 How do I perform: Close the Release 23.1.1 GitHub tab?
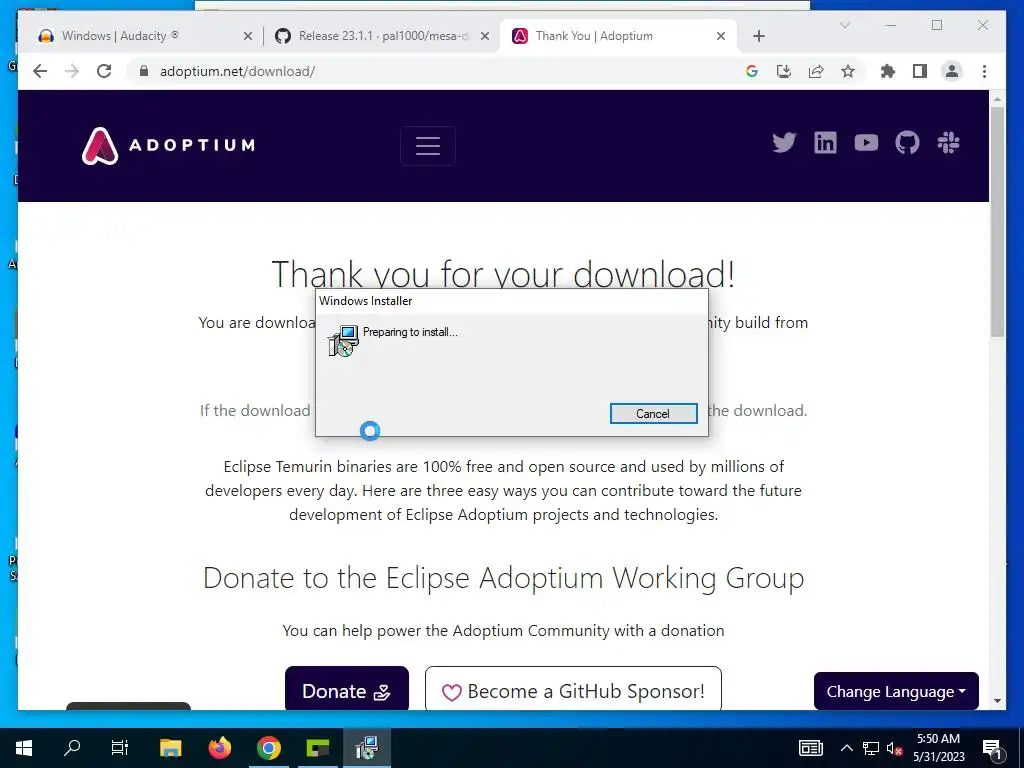pyautogui.click(x=485, y=36)
